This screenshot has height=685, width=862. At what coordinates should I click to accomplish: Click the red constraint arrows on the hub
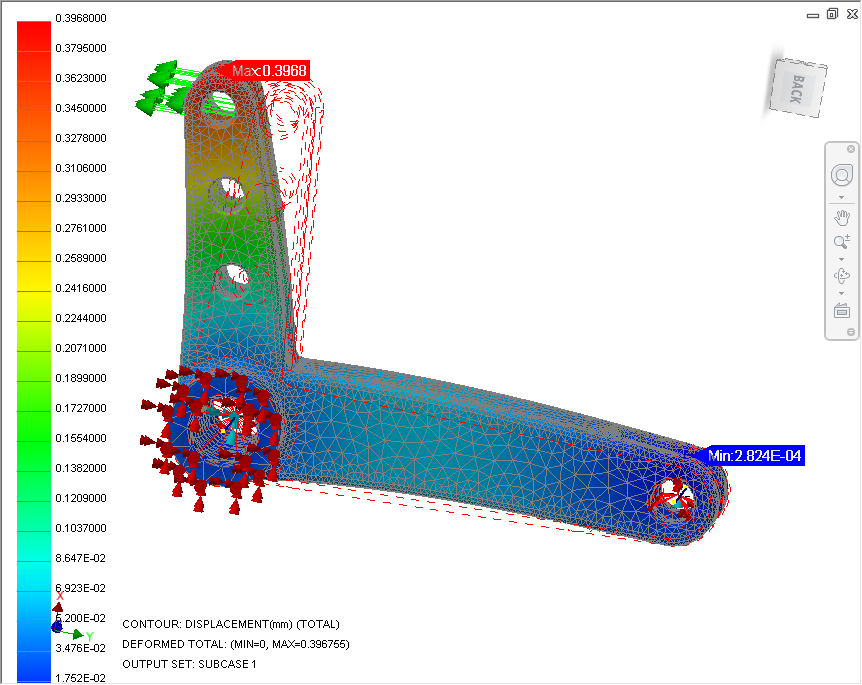[x=212, y=439]
